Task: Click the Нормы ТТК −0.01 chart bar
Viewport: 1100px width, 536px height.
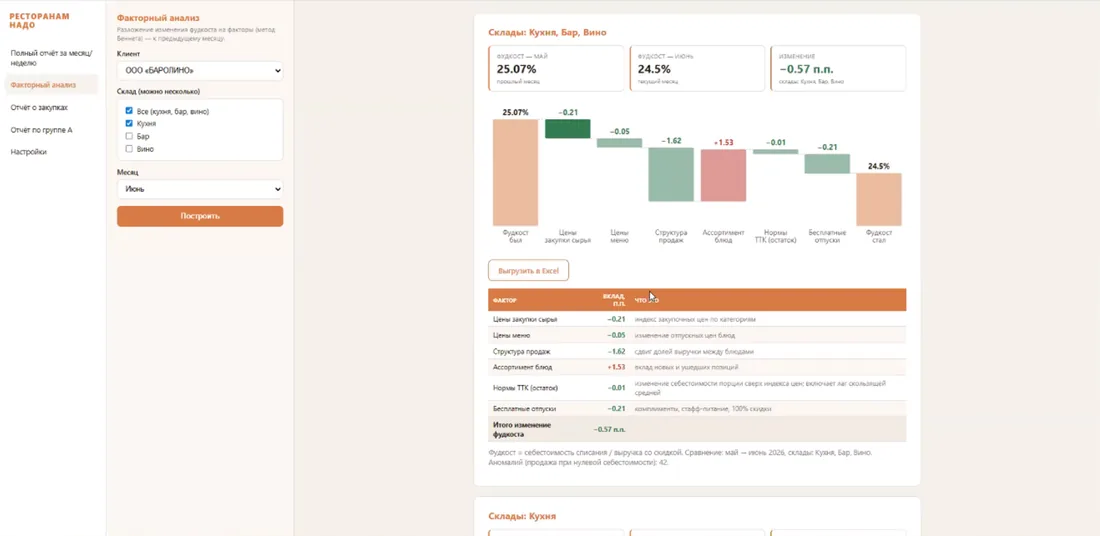Action: tap(775, 152)
